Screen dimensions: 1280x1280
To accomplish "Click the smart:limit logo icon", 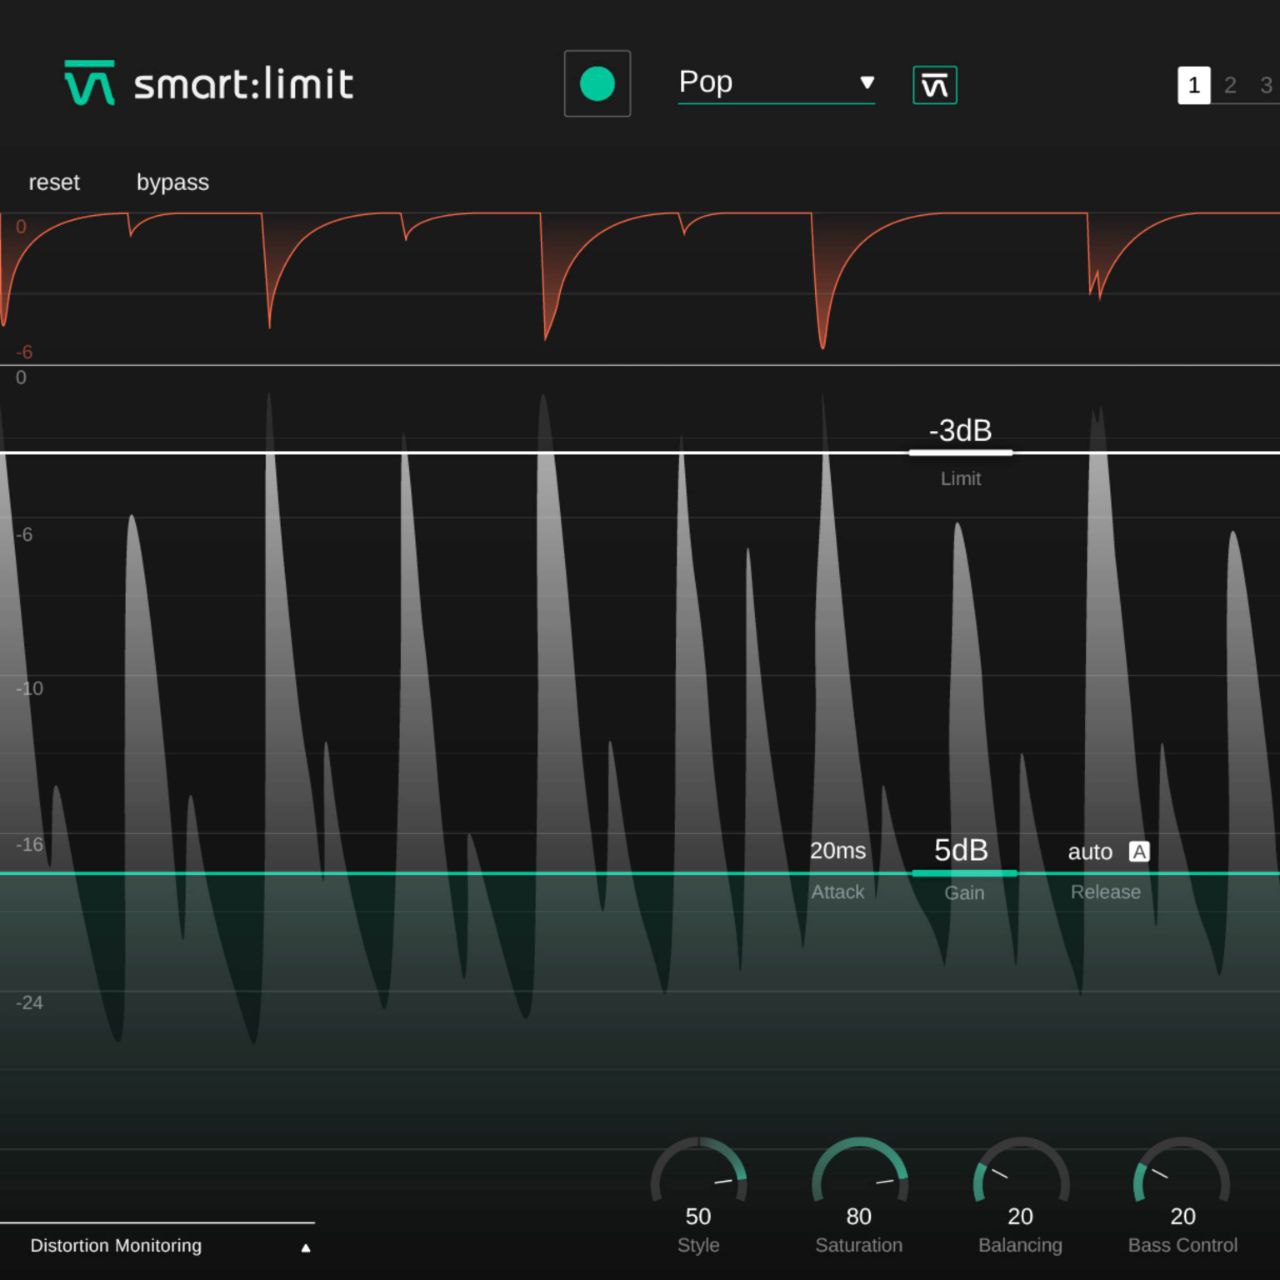I will (x=89, y=83).
